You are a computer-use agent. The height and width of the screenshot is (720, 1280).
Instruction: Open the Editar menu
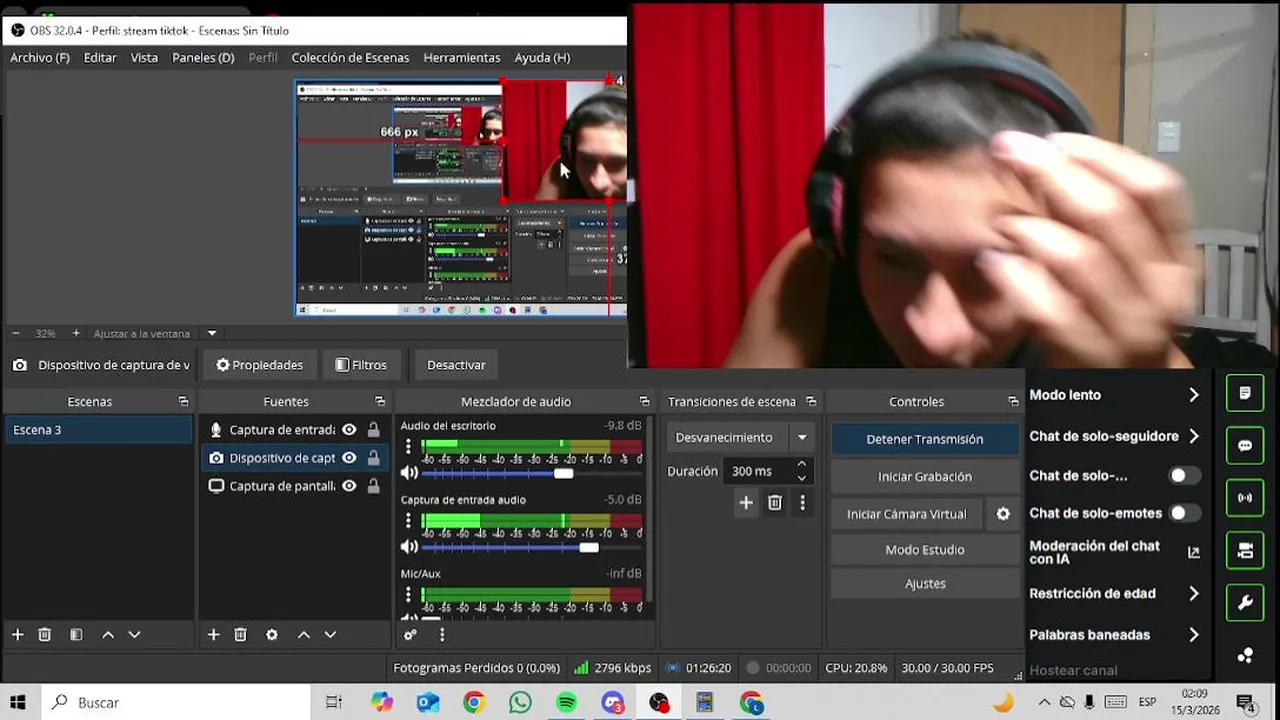pos(100,58)
